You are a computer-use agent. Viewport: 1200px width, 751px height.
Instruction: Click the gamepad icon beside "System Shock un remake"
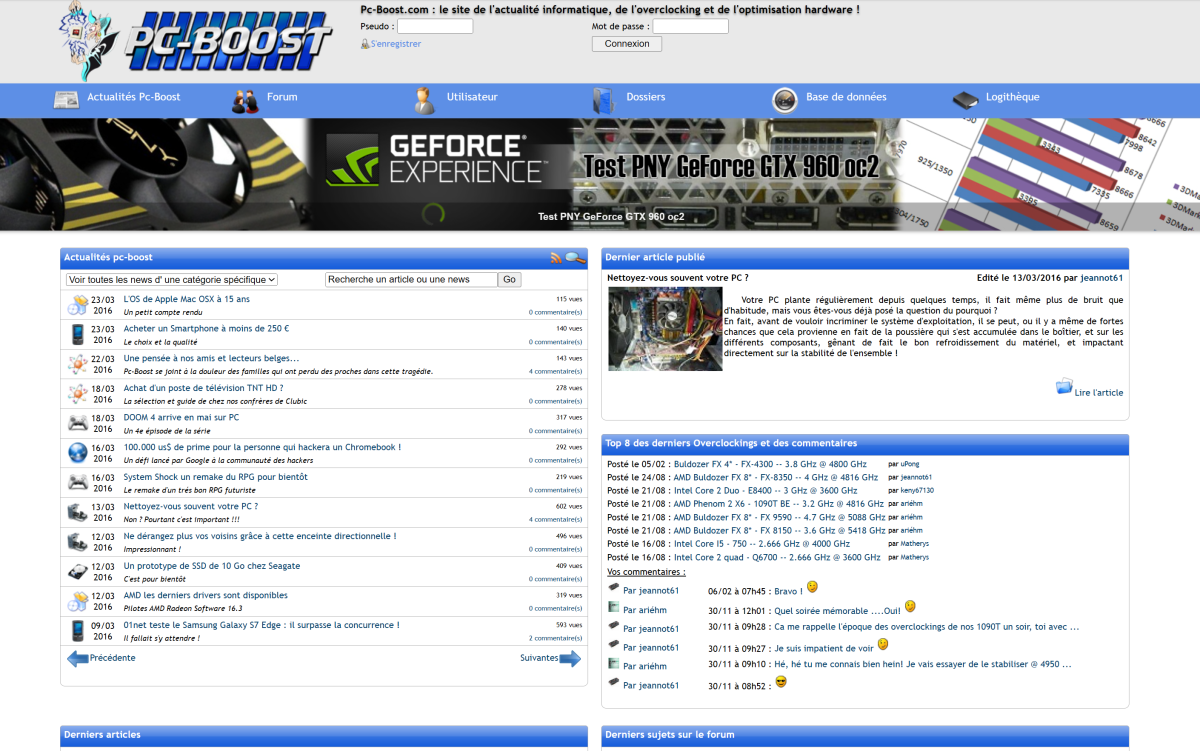tap(78, 482)
